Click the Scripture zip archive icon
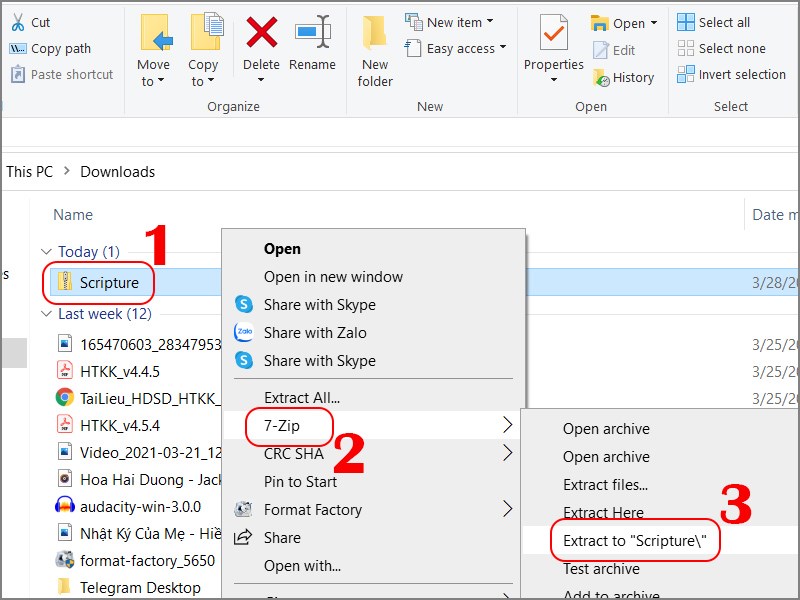The width and height of the screenshot is (800, 600). point(65,282)
